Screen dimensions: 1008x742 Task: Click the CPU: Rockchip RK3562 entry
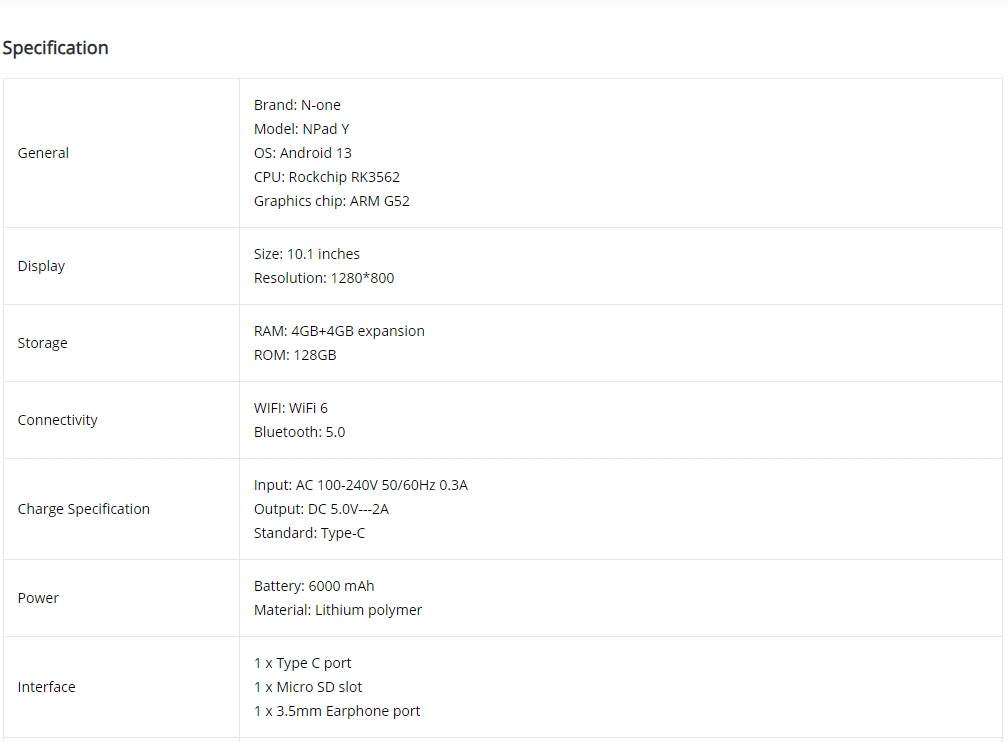pos(327,177)
